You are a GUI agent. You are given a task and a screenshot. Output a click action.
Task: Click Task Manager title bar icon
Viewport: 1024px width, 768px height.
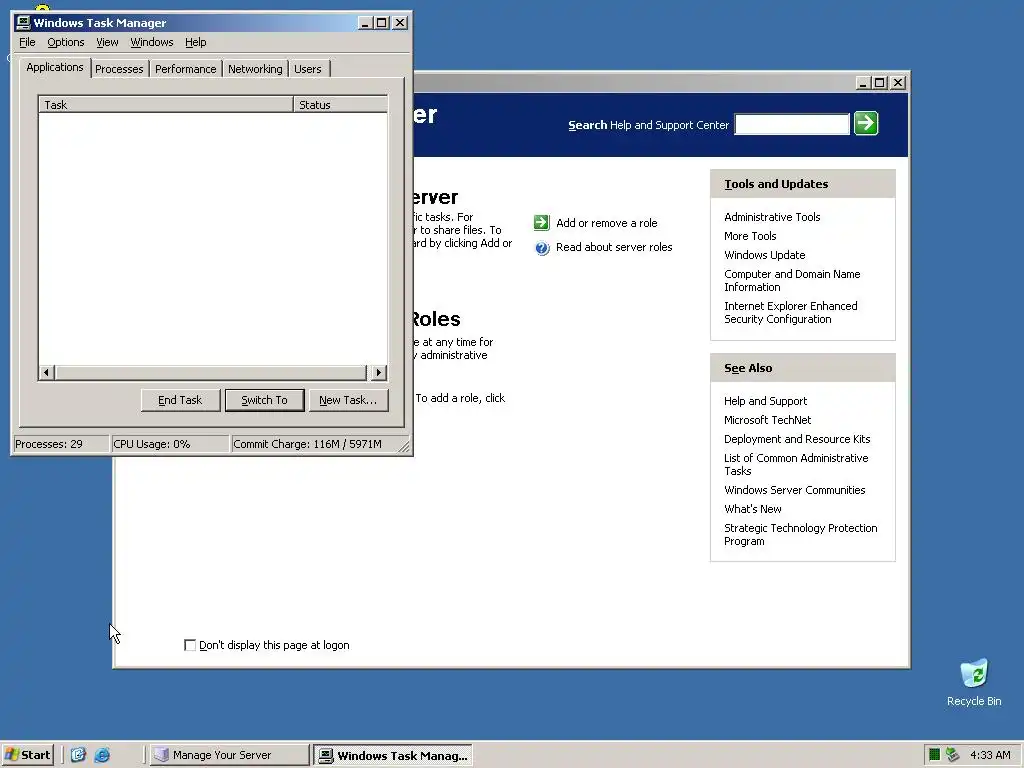[23, 23]
